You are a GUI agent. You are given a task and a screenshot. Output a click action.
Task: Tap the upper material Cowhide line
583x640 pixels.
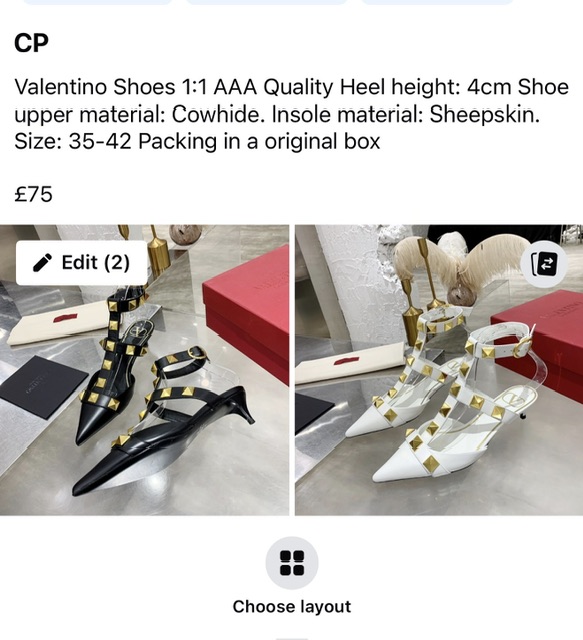(x=277, y=115)
